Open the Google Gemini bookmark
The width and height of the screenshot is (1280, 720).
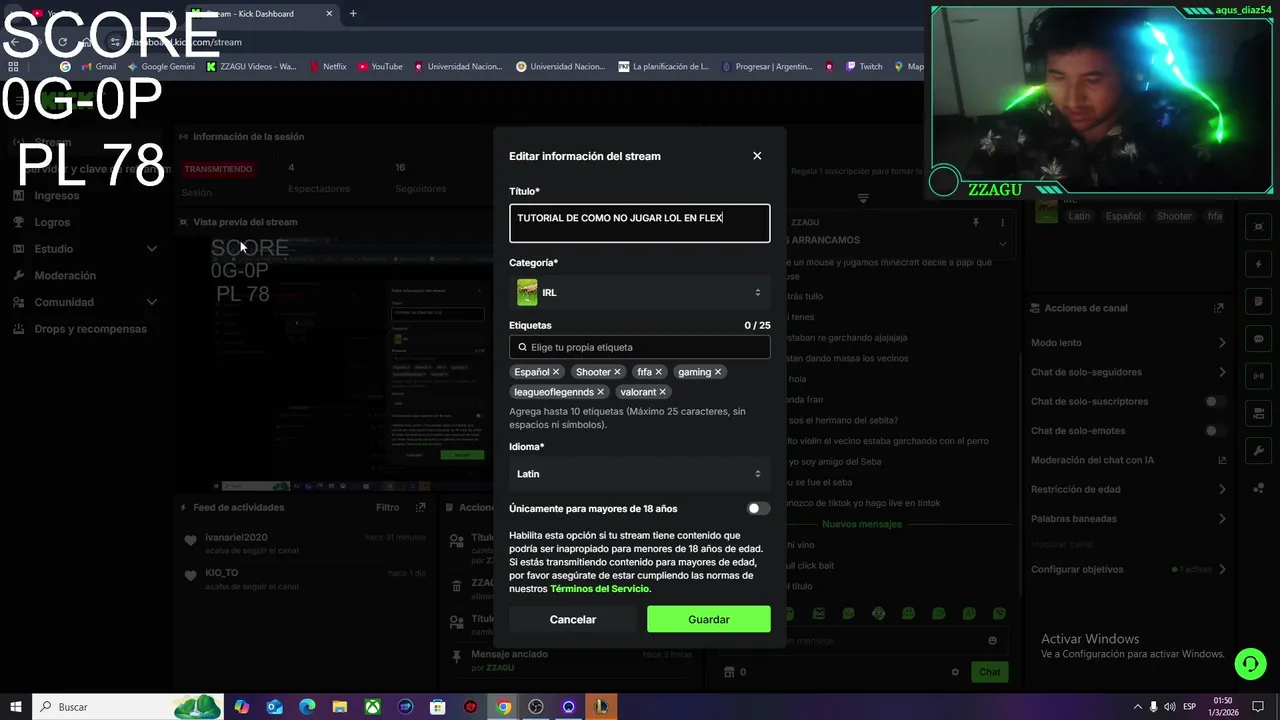[x=161, y=67]
